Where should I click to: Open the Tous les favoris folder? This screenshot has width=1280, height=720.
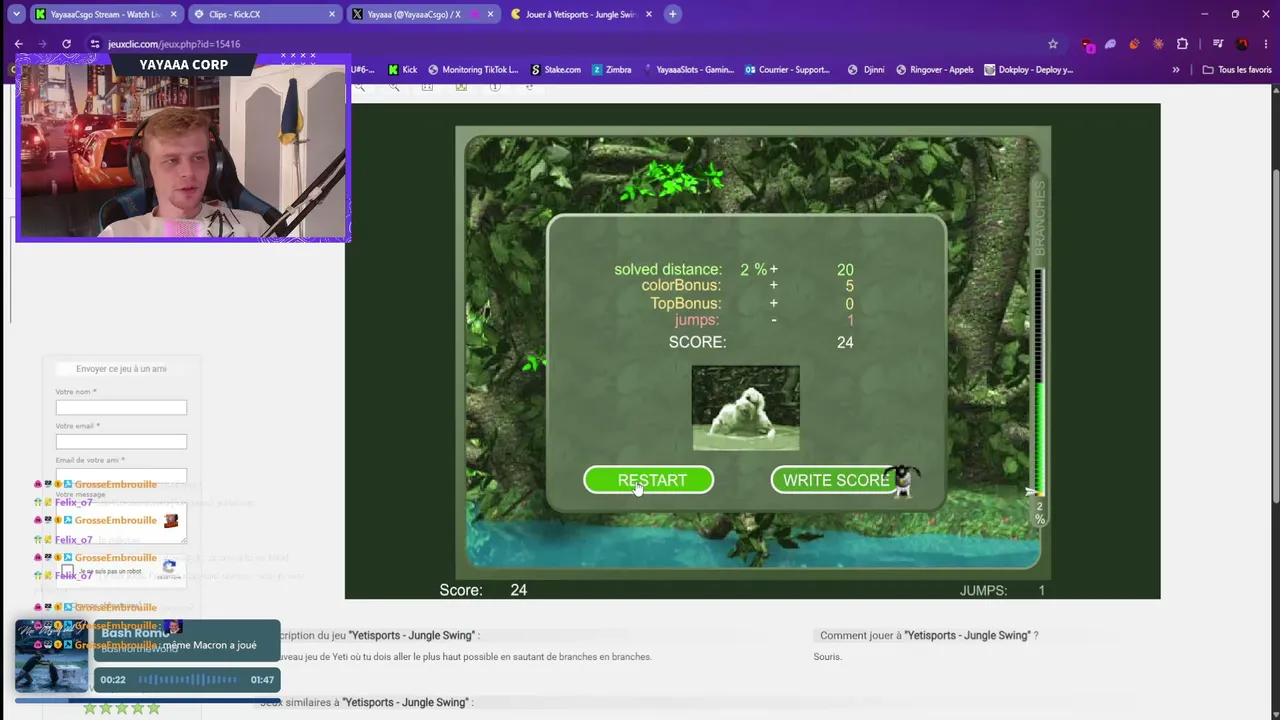point(1237,70)
